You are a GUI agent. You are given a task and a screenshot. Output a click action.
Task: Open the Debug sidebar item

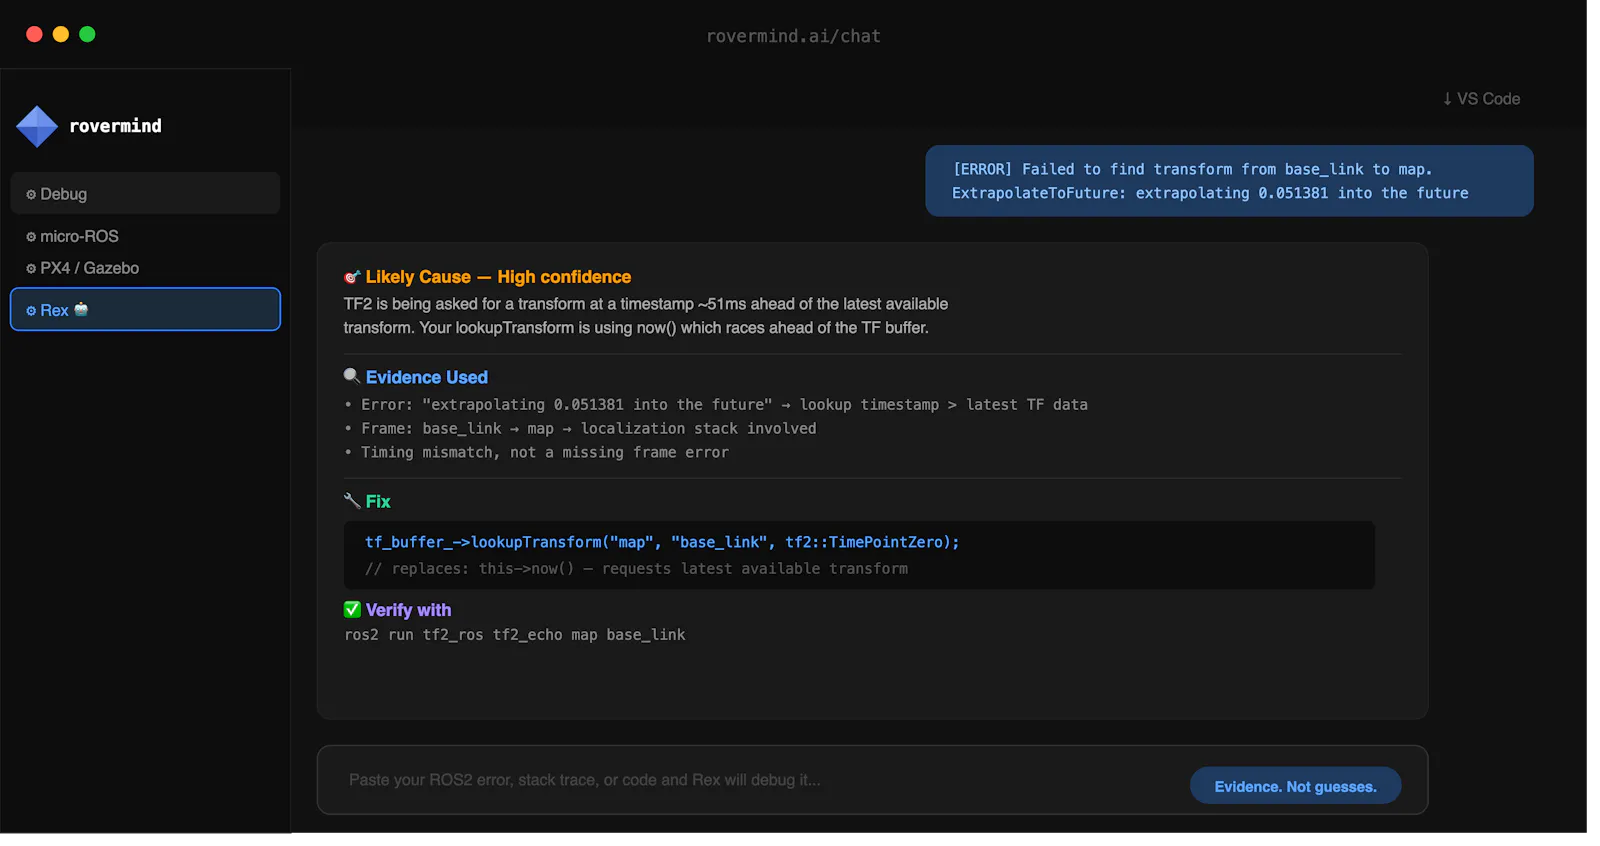[145, 193]
